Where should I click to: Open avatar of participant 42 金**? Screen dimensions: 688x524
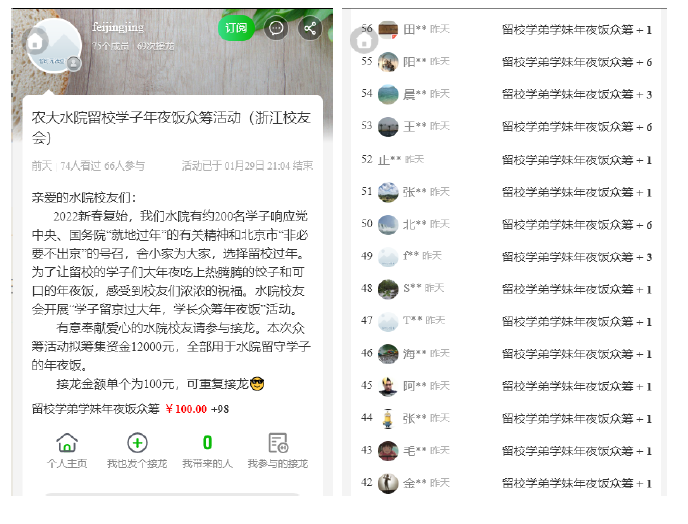[388, 483]
